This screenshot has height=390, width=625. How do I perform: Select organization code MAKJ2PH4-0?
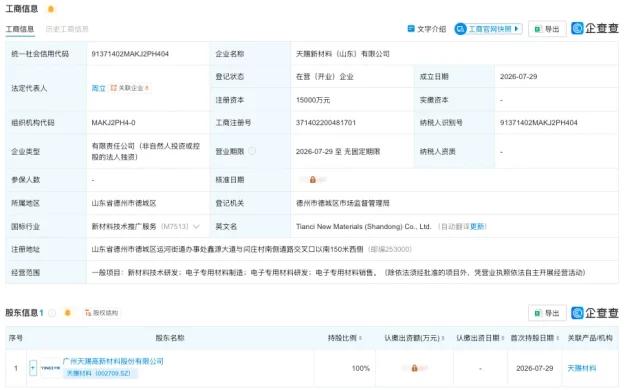click(113, 123)
